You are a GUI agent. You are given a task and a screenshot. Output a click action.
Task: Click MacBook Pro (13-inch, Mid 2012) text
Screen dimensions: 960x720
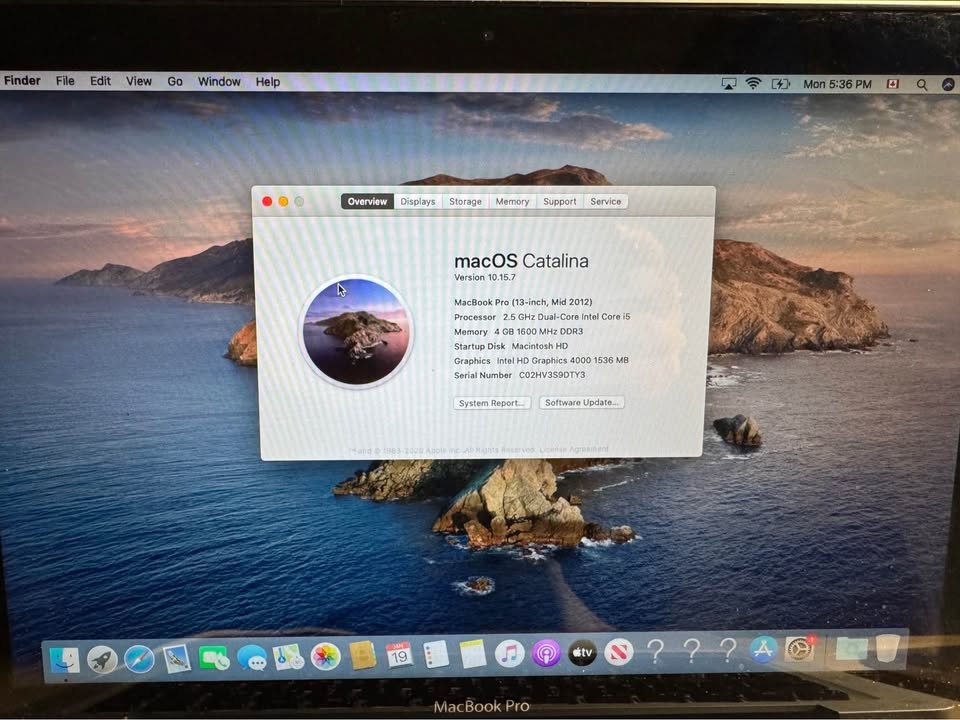click(523, 302)
